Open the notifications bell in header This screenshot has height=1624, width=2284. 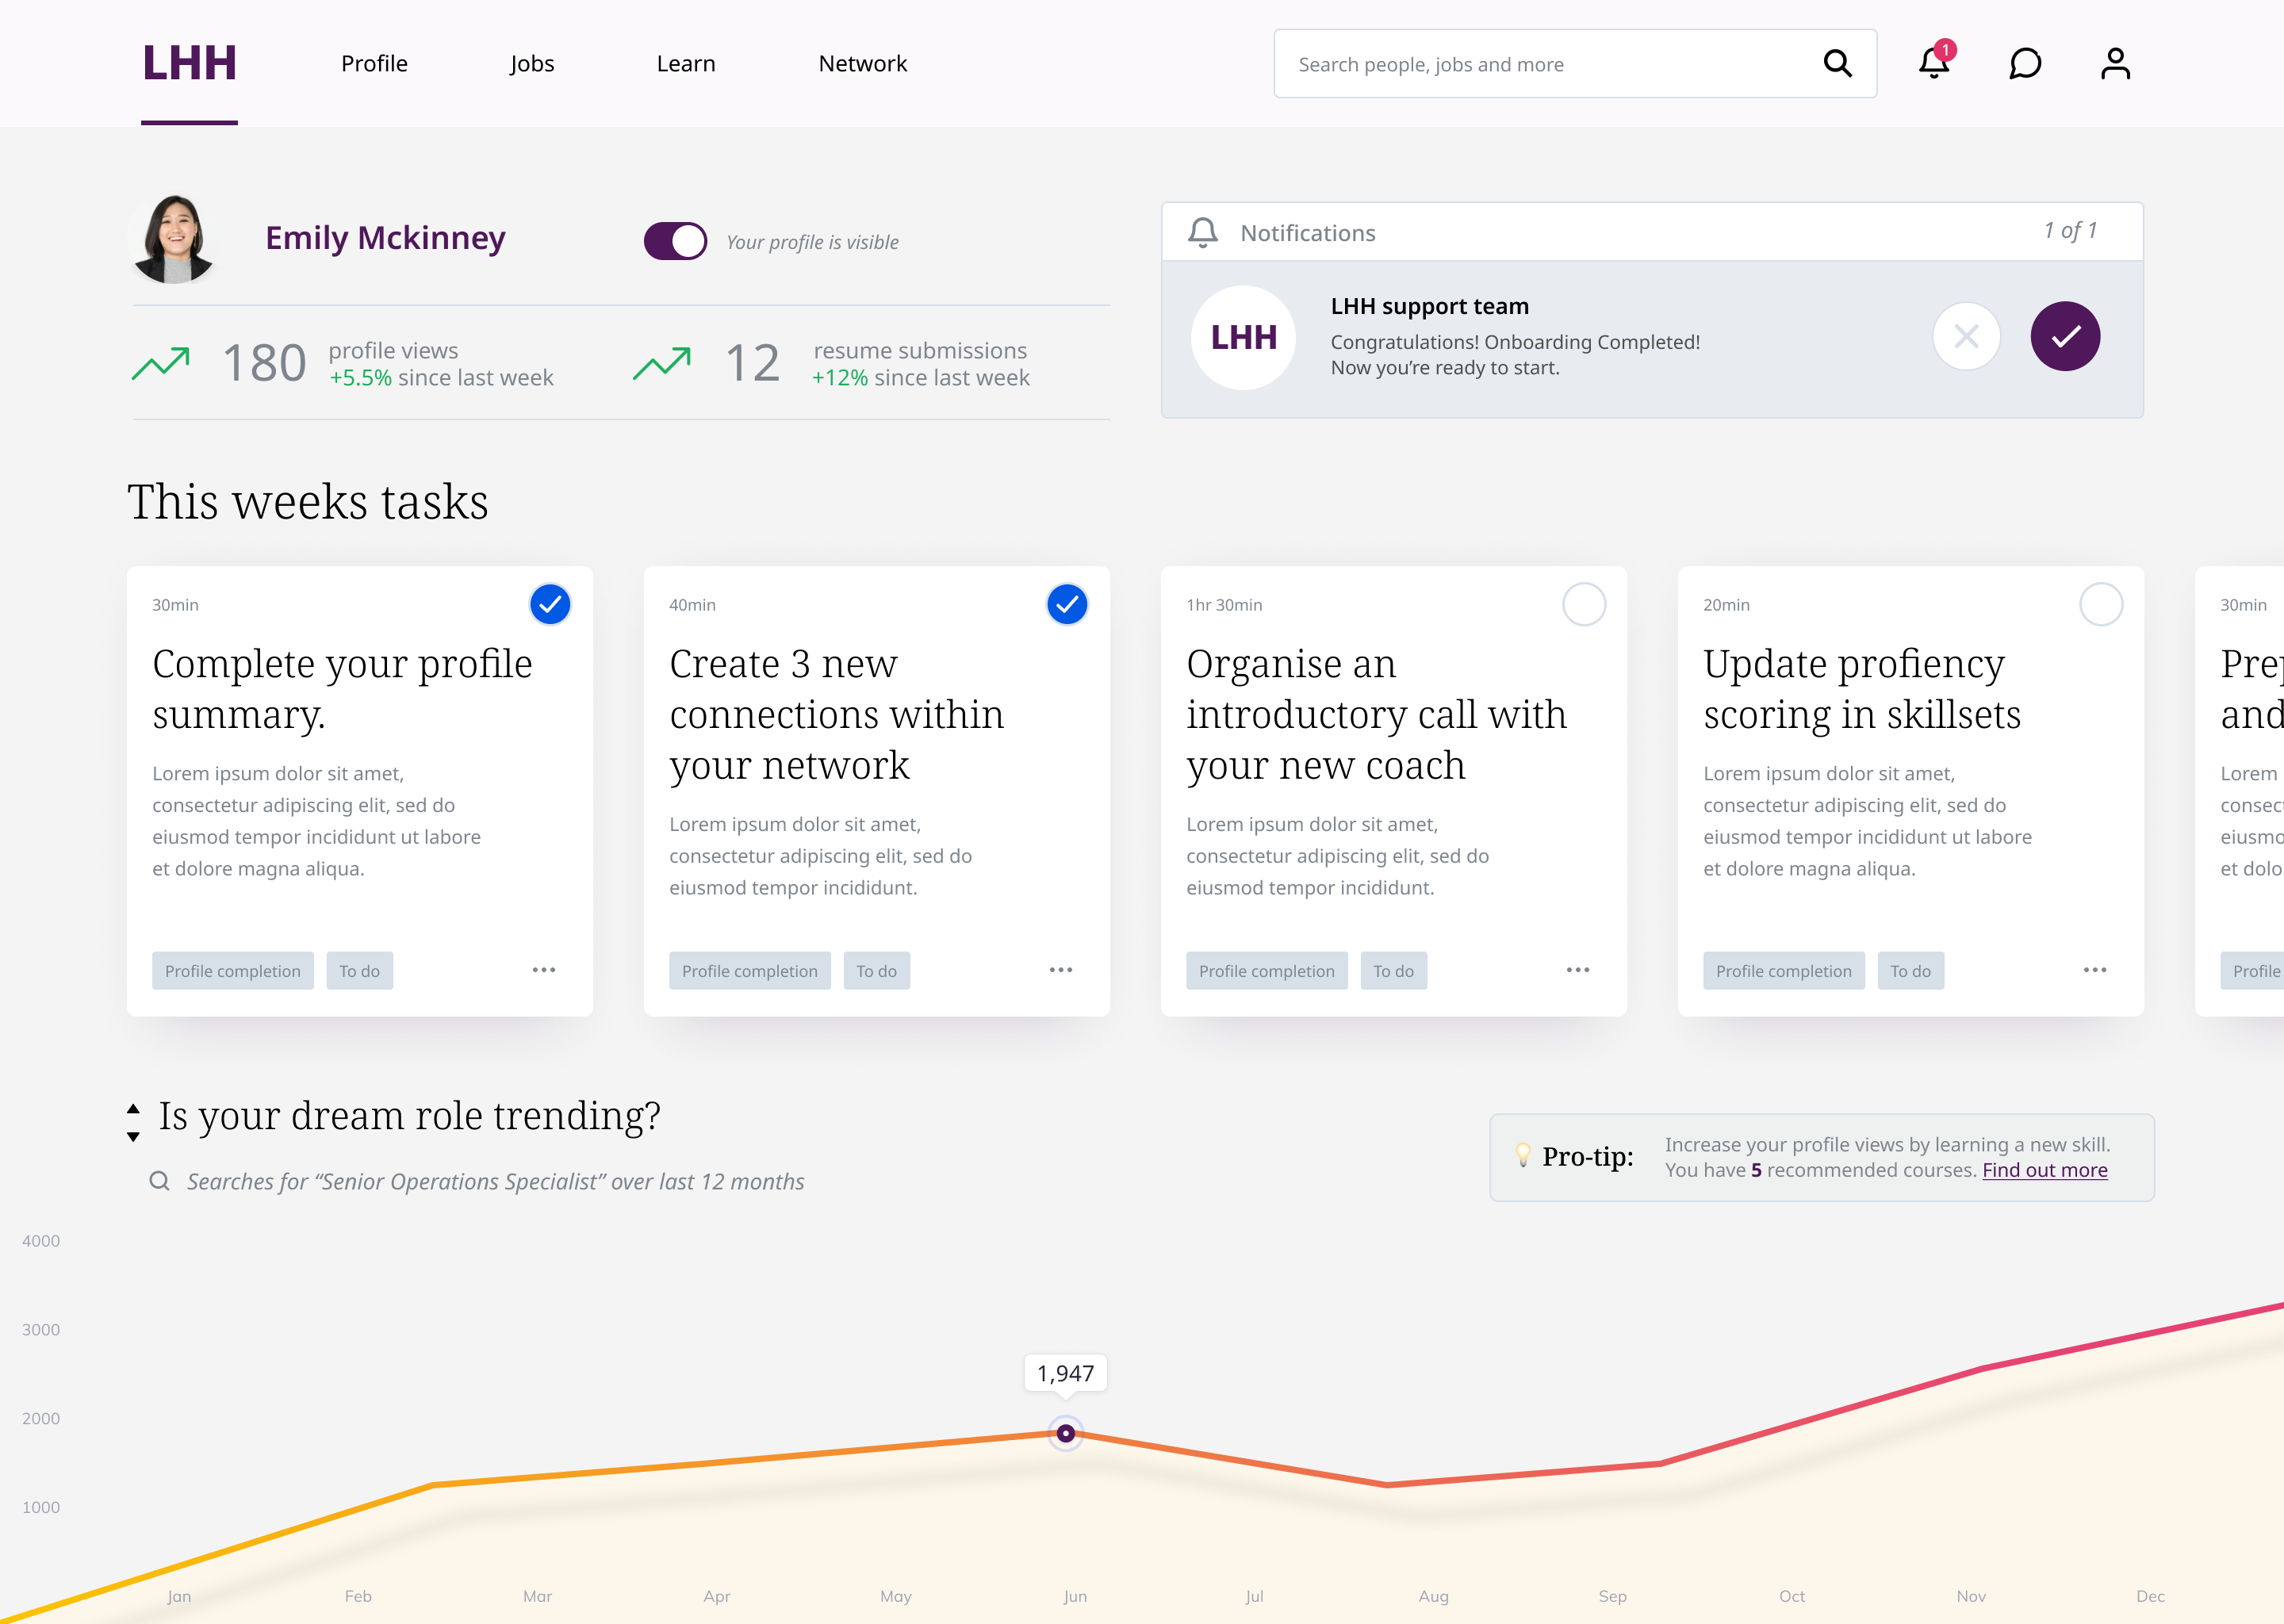tap(1934, 63)
